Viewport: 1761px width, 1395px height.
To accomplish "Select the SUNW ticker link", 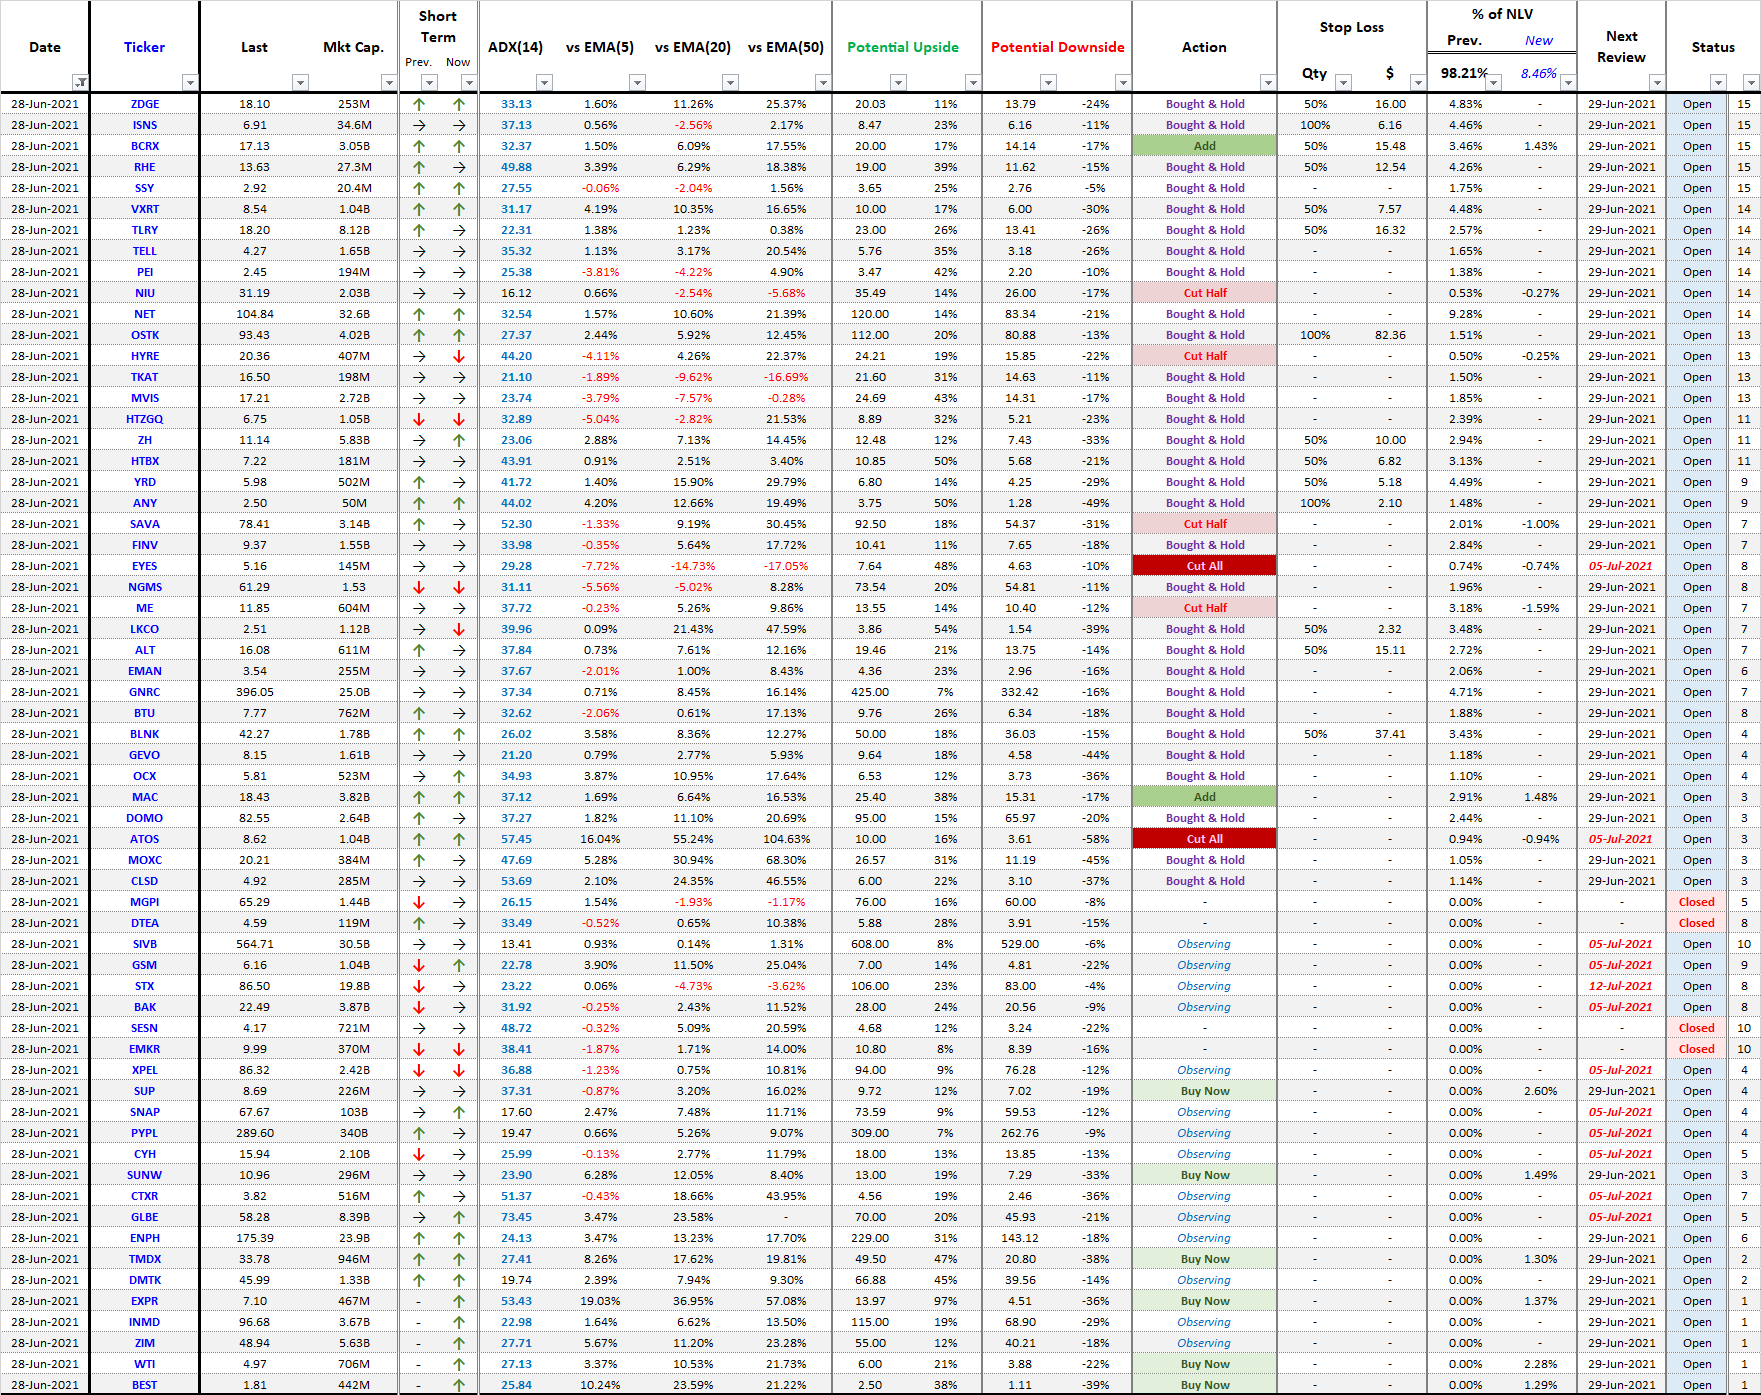I will click(x=145, y=1175).
